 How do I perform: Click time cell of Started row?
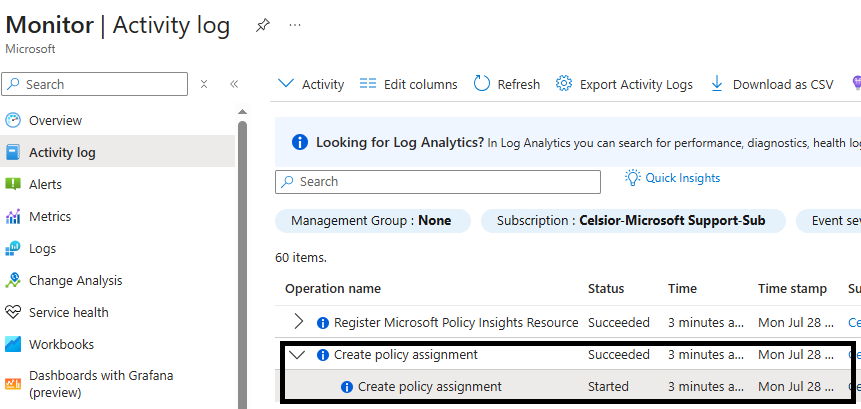[706, 386]
